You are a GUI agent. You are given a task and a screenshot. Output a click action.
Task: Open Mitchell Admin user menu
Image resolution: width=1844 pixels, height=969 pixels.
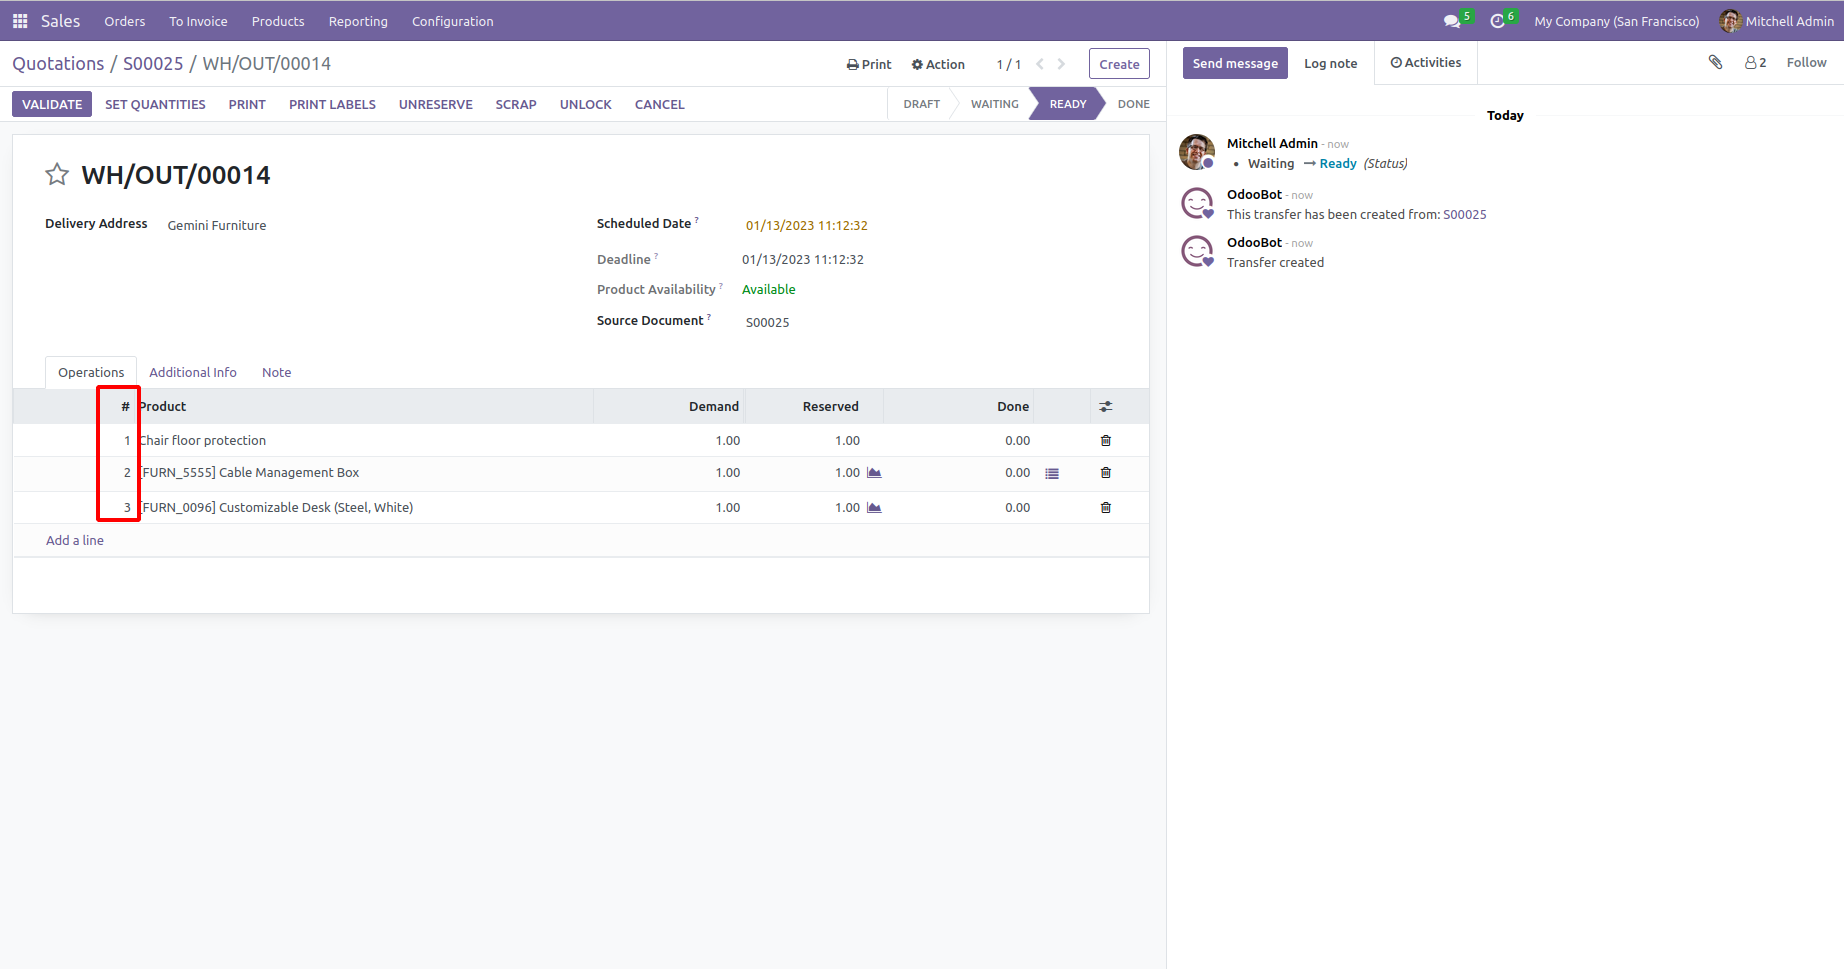click(1776, 21)
